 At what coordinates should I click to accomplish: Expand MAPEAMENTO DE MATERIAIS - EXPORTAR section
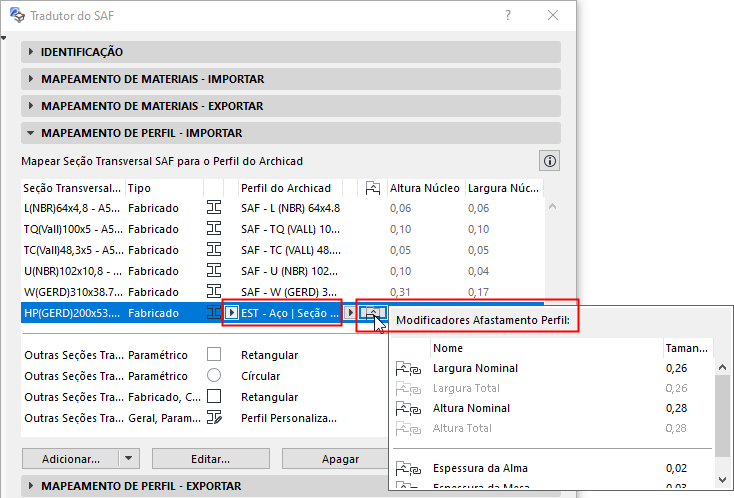[291, 106]
